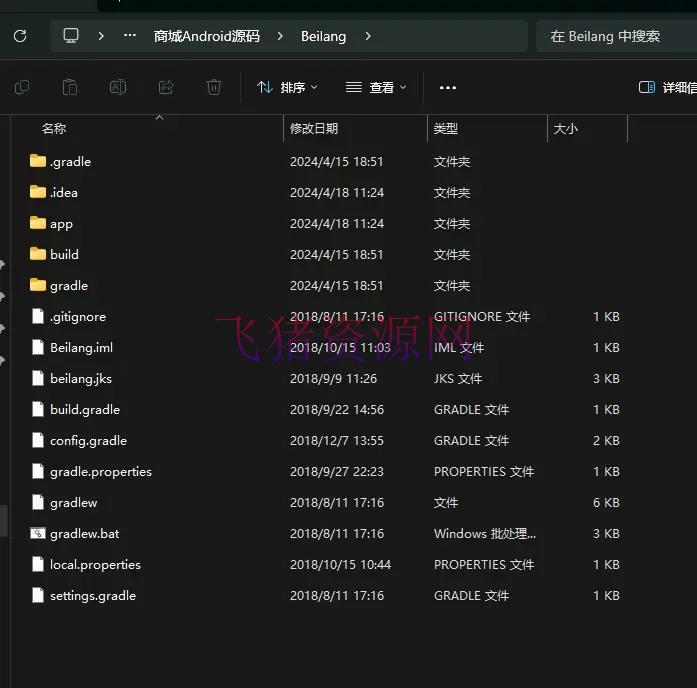
Task: Select the gradlew.bat batch file icon
Action: (x=38, y=533)
